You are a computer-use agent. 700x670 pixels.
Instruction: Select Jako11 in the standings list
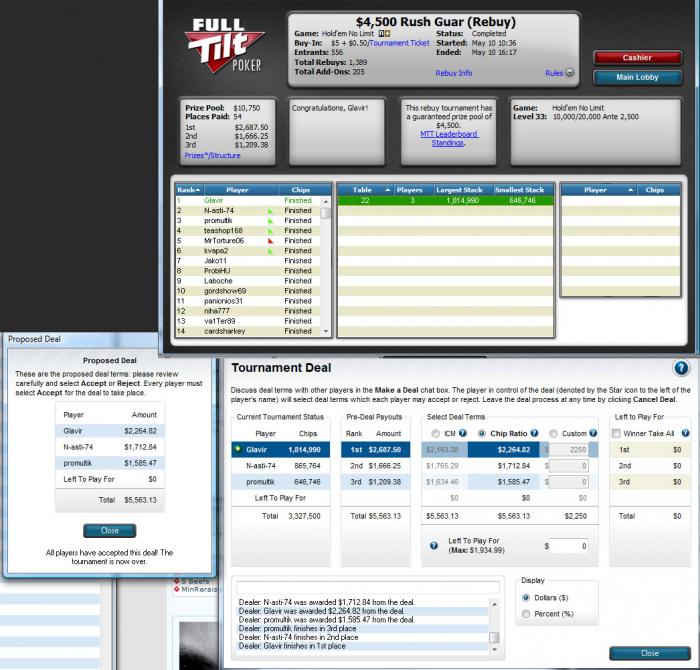pyautogui.click(x=248, y=261)
